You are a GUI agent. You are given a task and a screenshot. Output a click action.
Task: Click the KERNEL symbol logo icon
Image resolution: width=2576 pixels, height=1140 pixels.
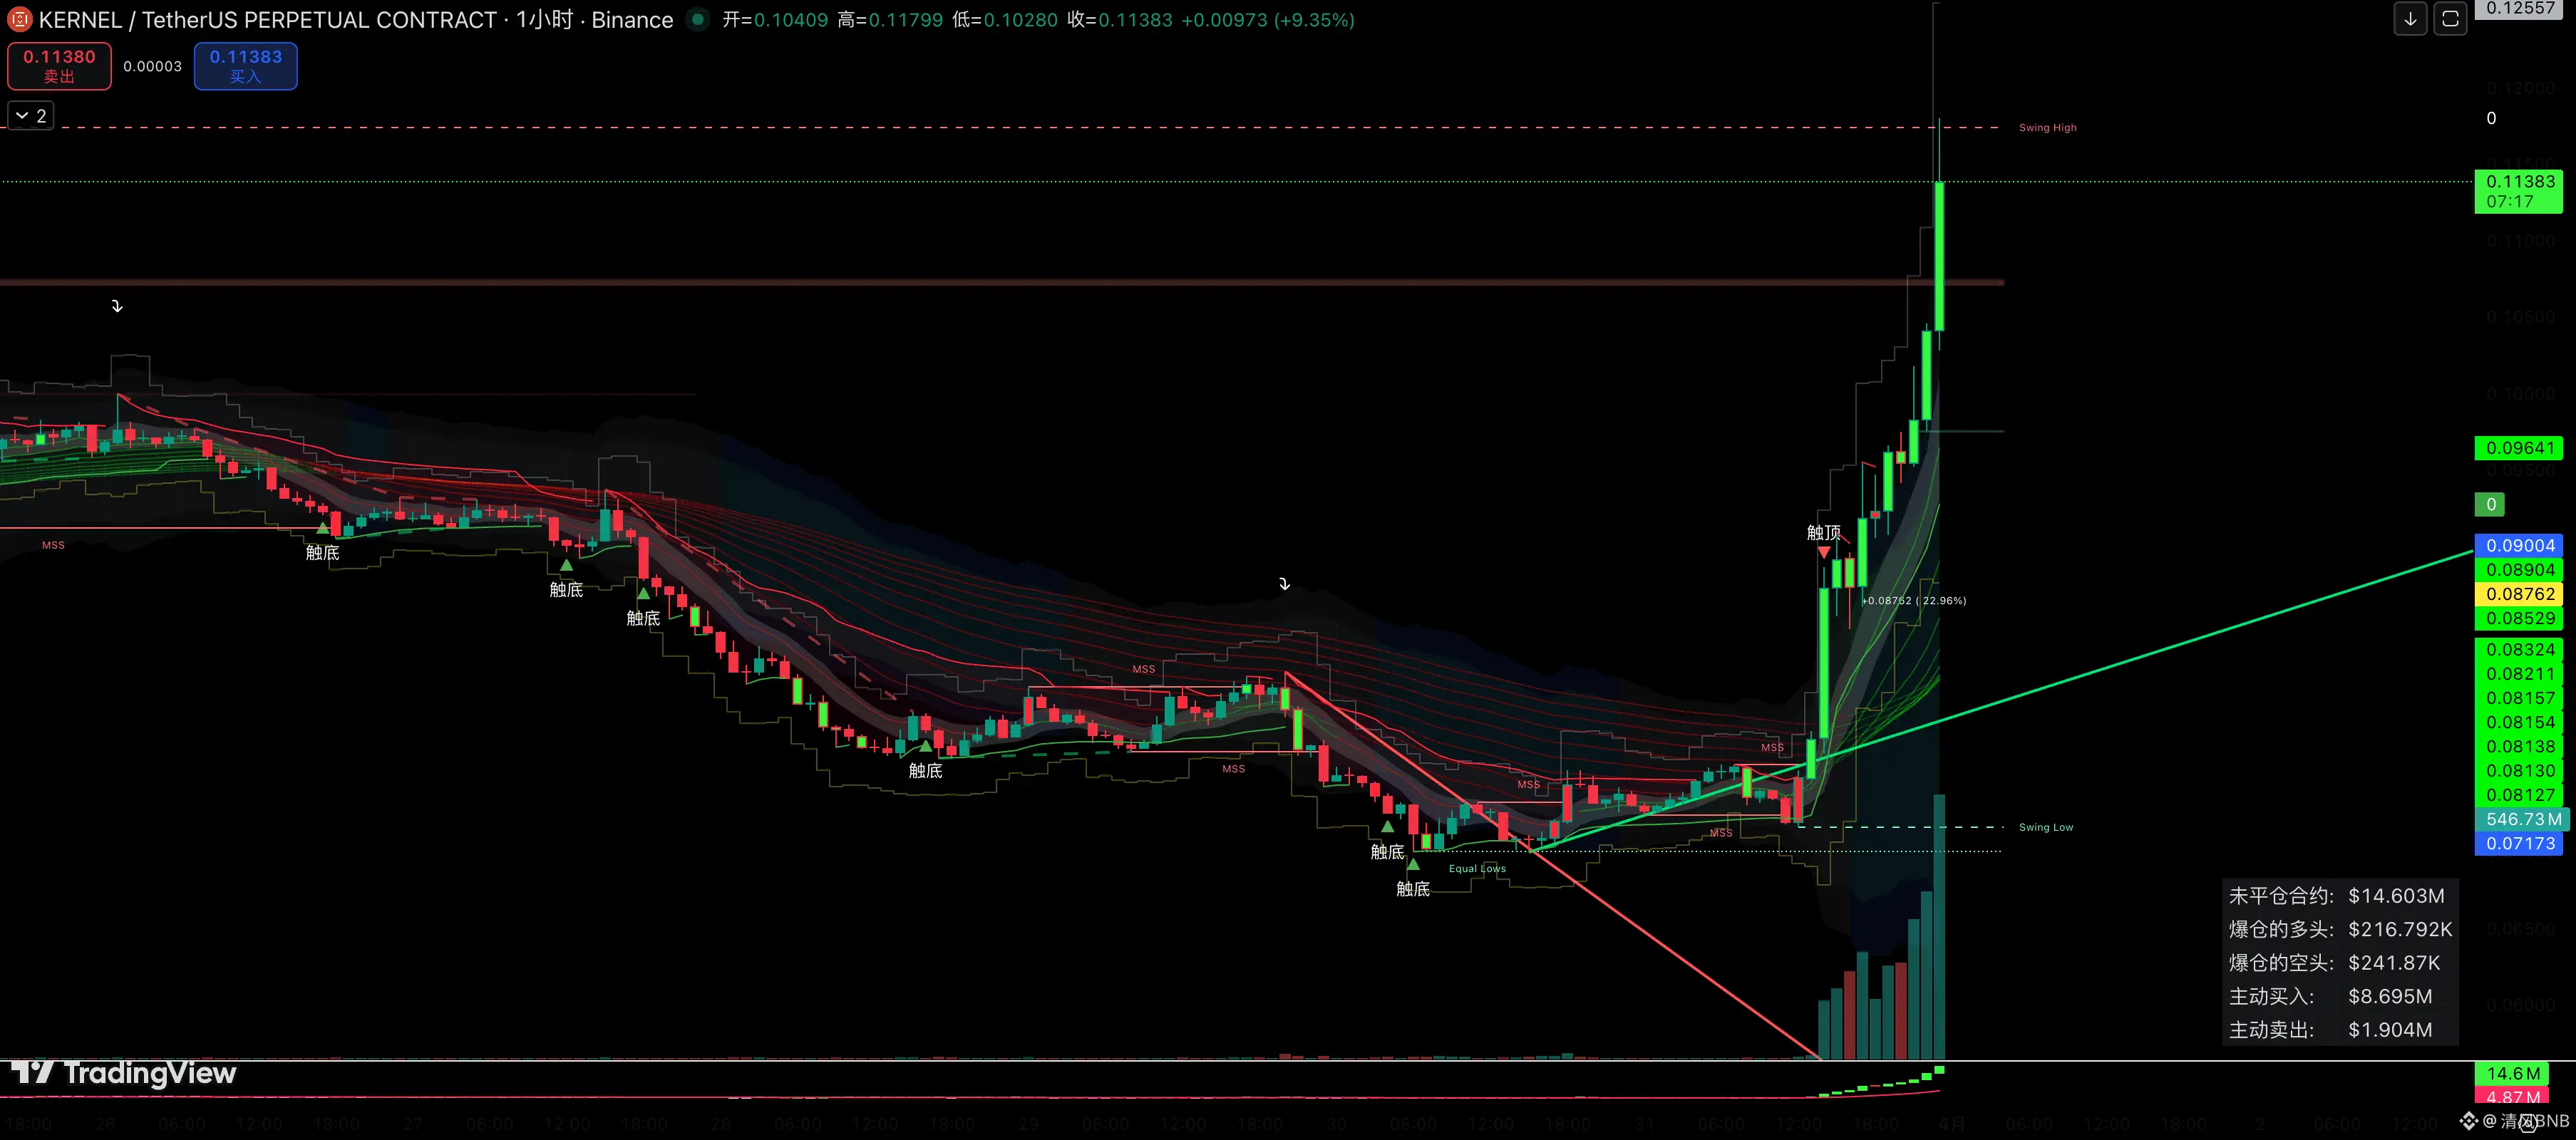coord(19,20)
